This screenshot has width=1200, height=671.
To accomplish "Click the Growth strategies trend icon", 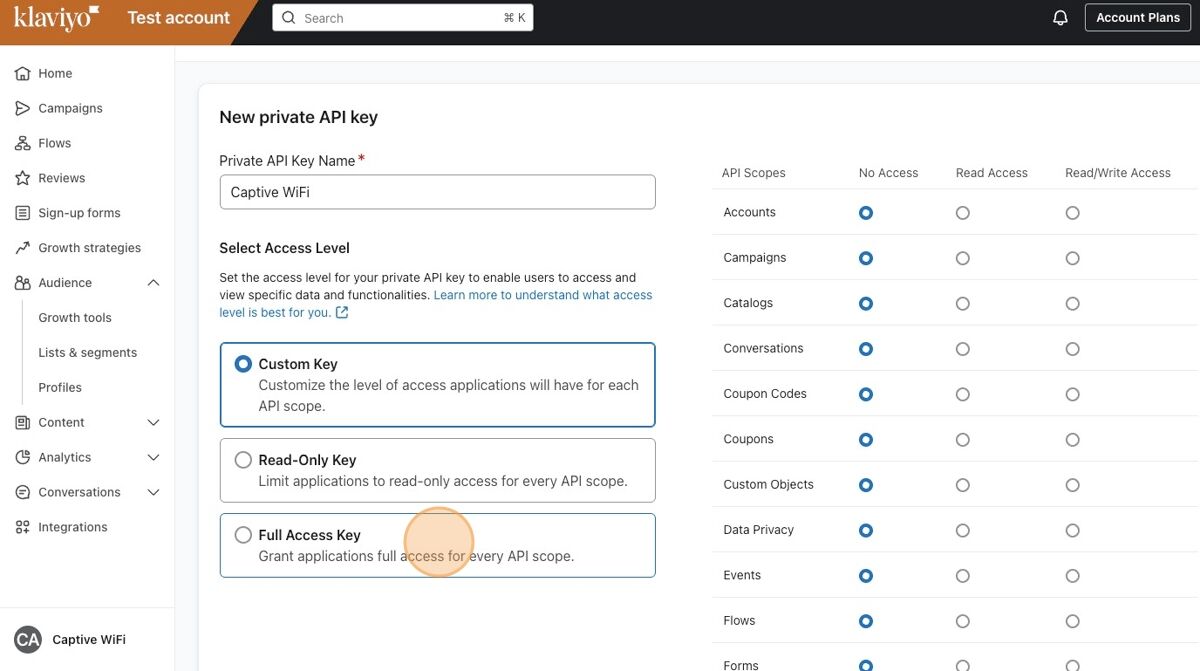I will [23, 248].
